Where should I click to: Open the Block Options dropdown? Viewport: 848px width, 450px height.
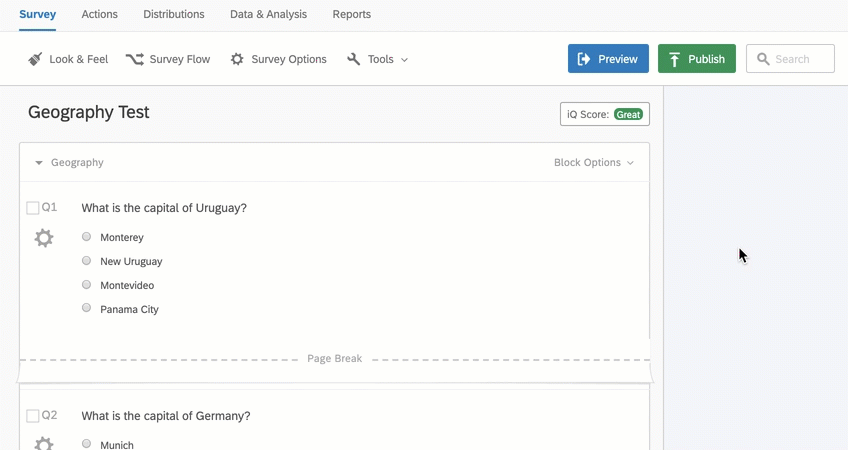[593, 162]
